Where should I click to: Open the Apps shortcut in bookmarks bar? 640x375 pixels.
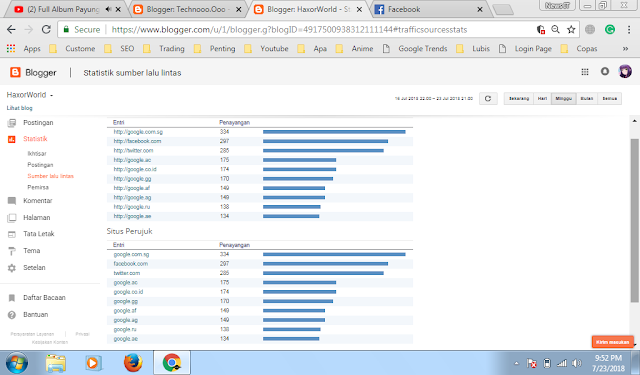pyautogui.click(x=24, y=49)
